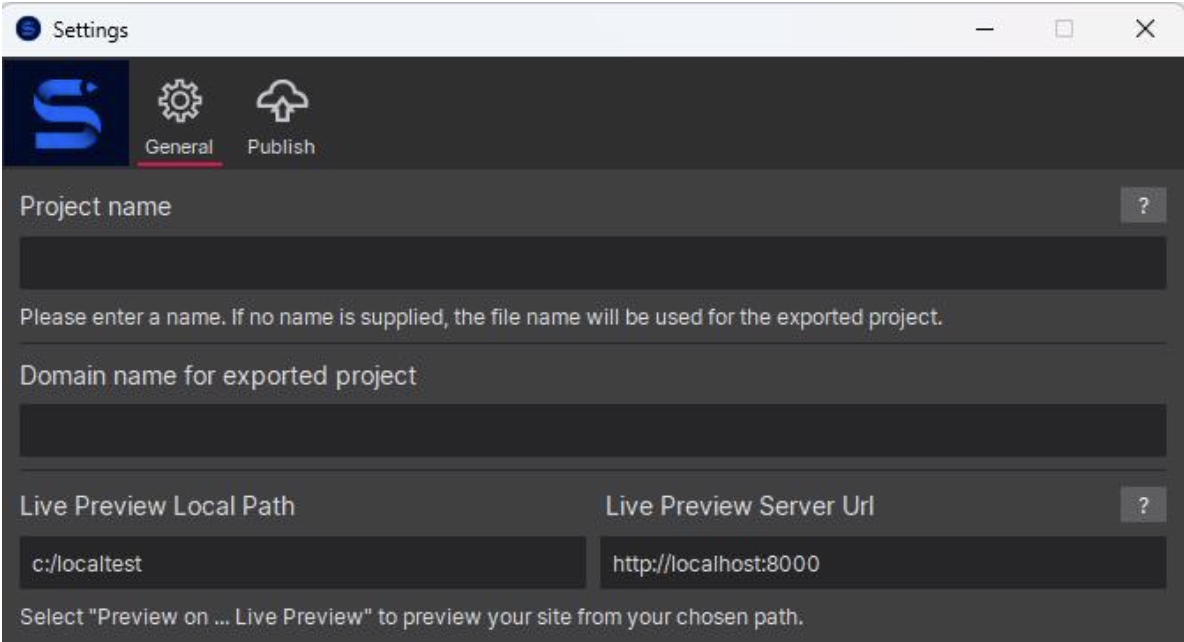
Task: Open help for Live Preview Server Url
Action: pos(1143,506)
